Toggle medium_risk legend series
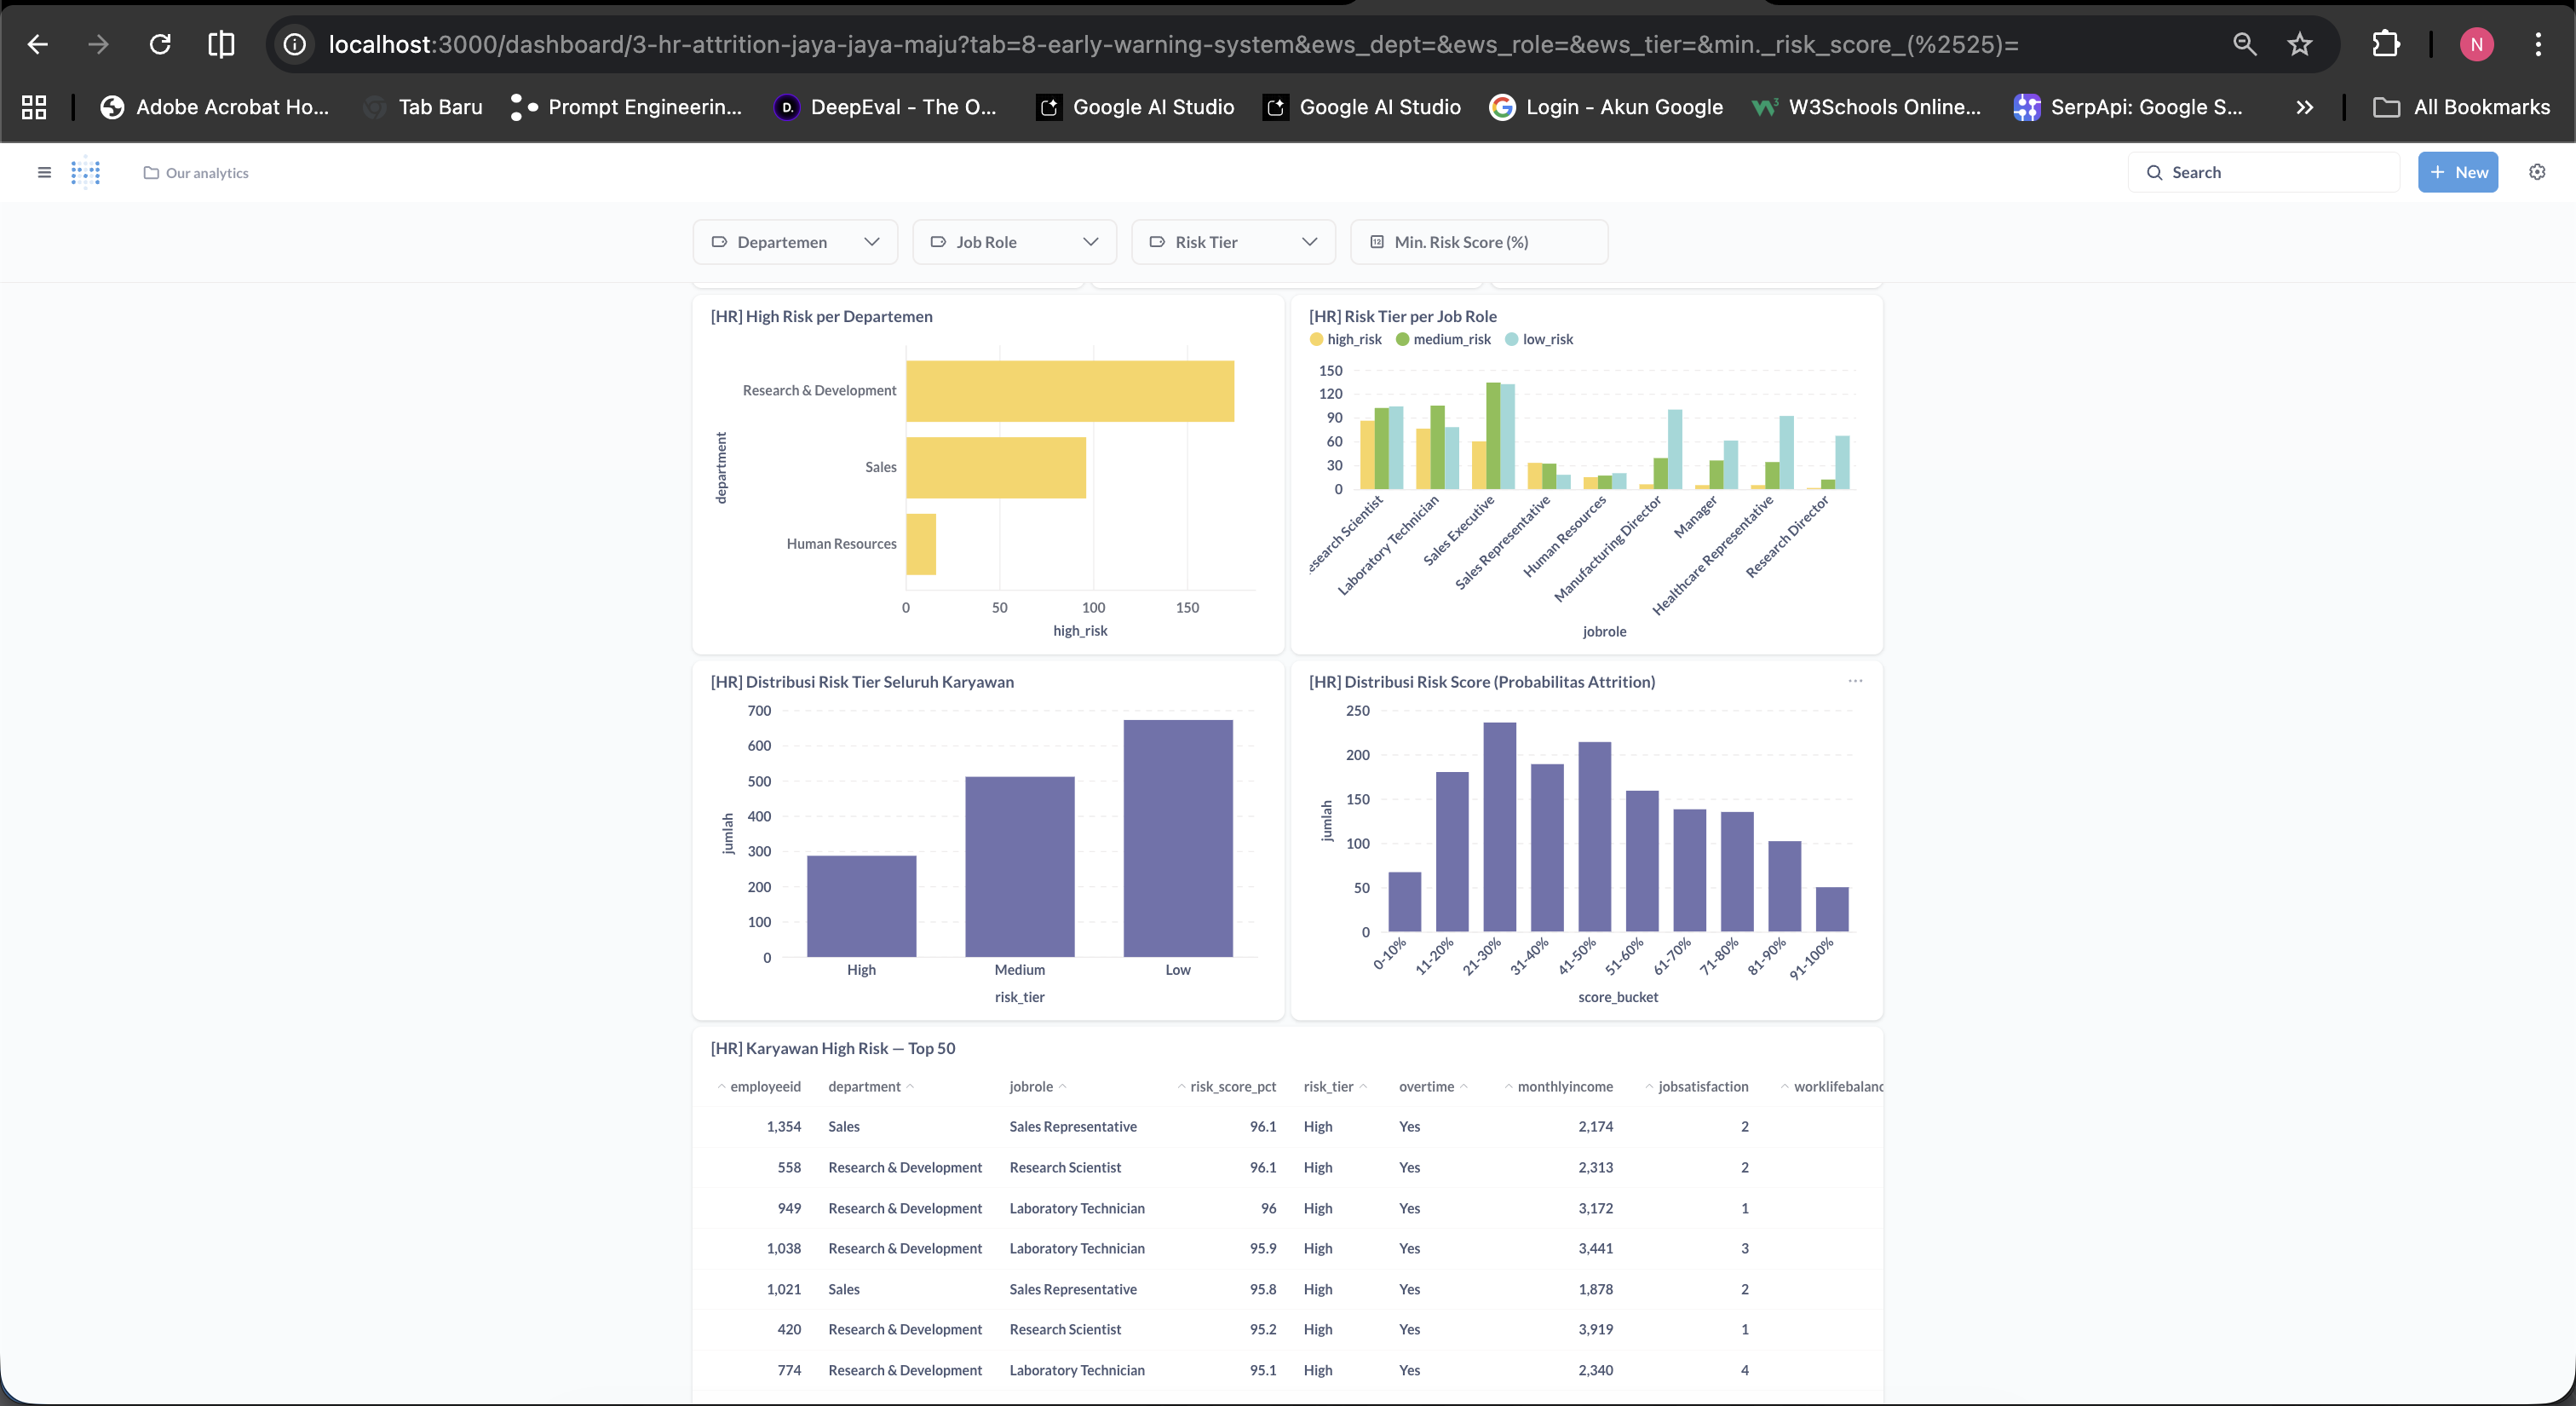 pyautogui.click(x=1443, y=339)
